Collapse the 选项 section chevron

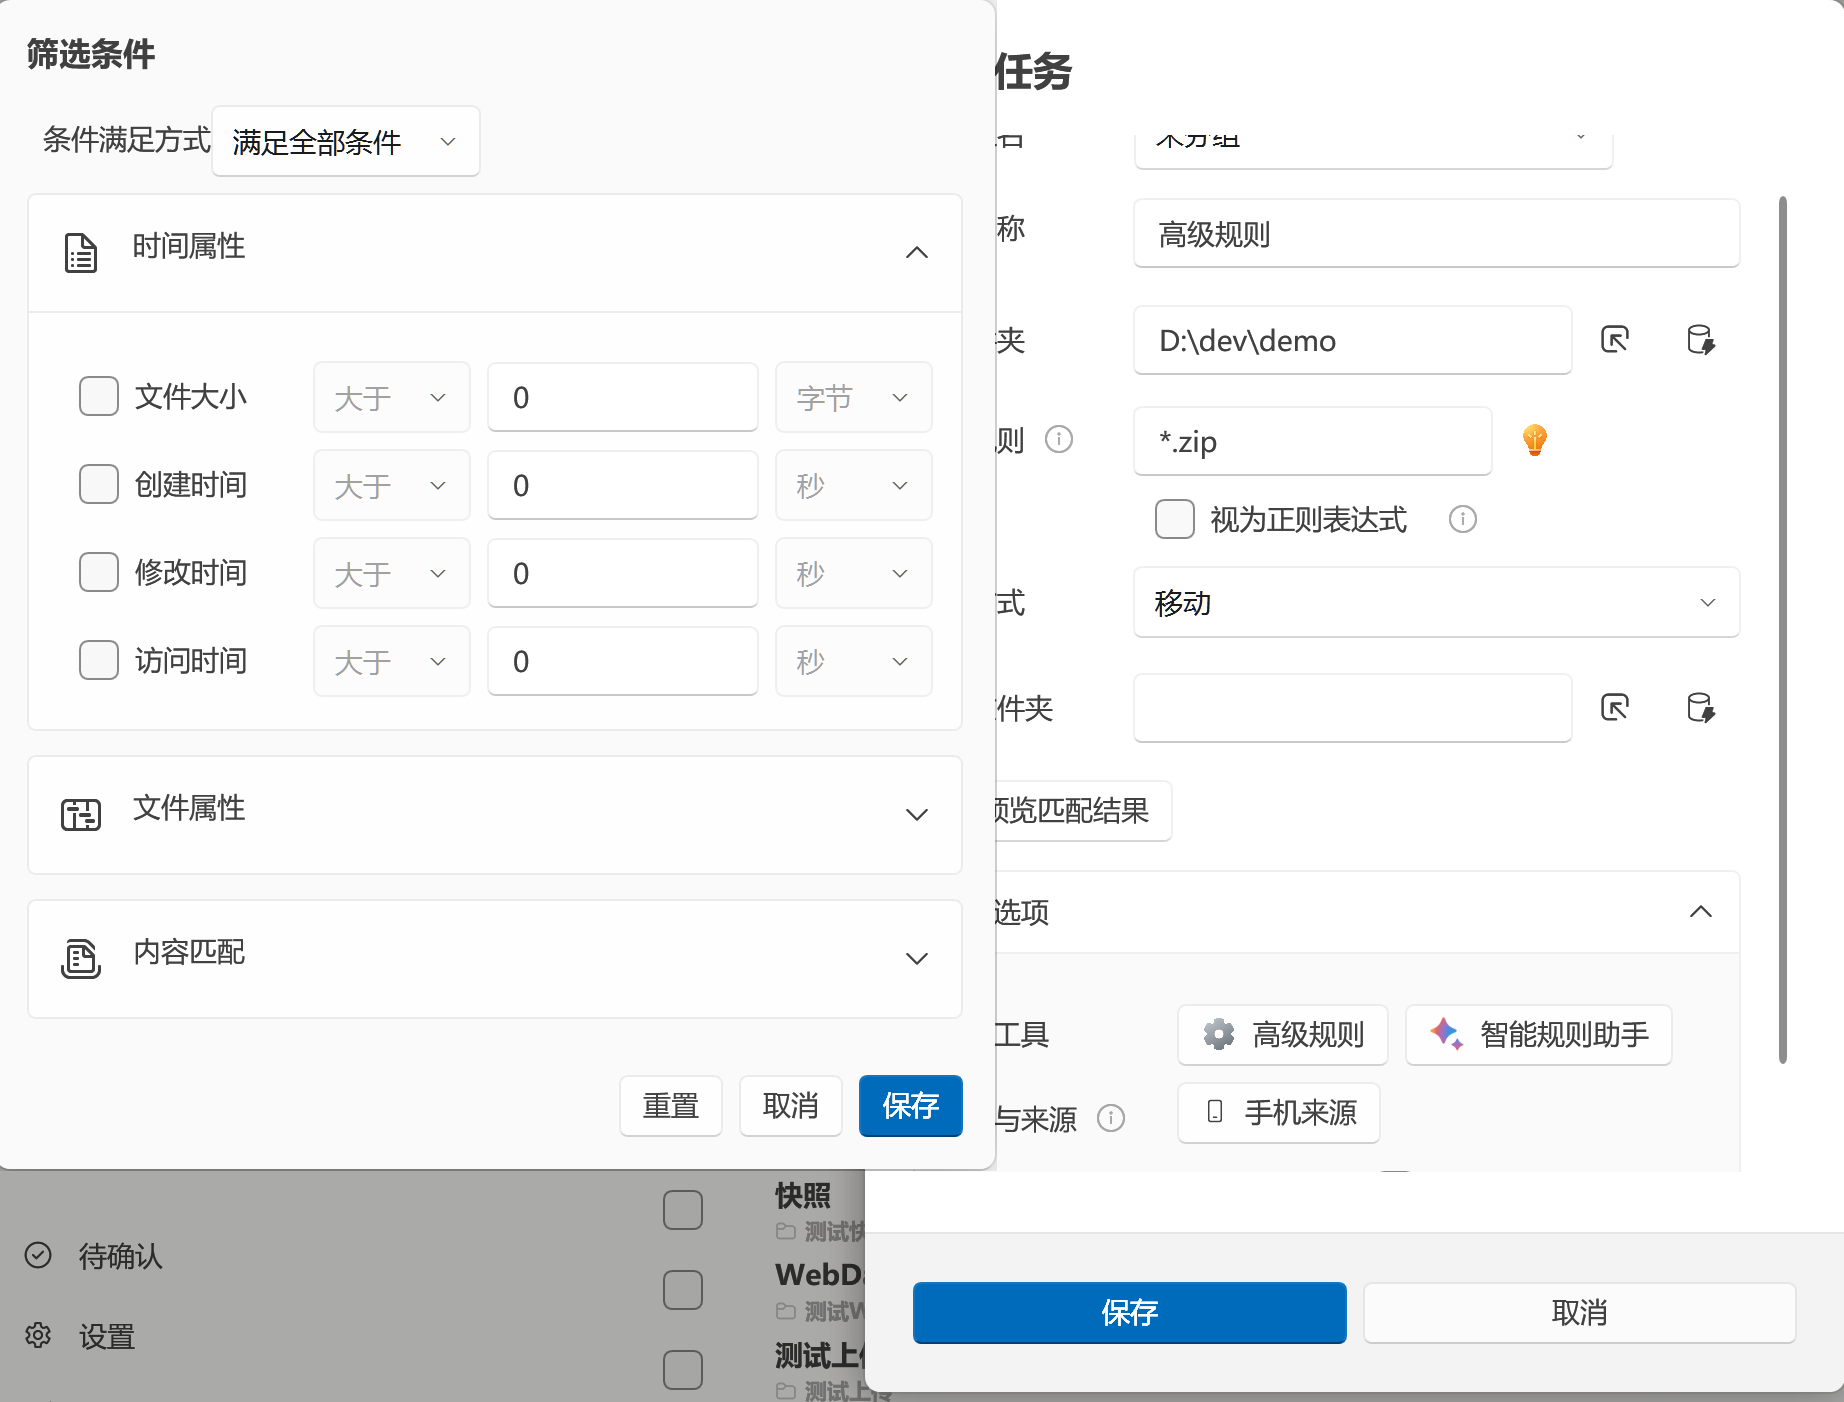pos(1701,911)
